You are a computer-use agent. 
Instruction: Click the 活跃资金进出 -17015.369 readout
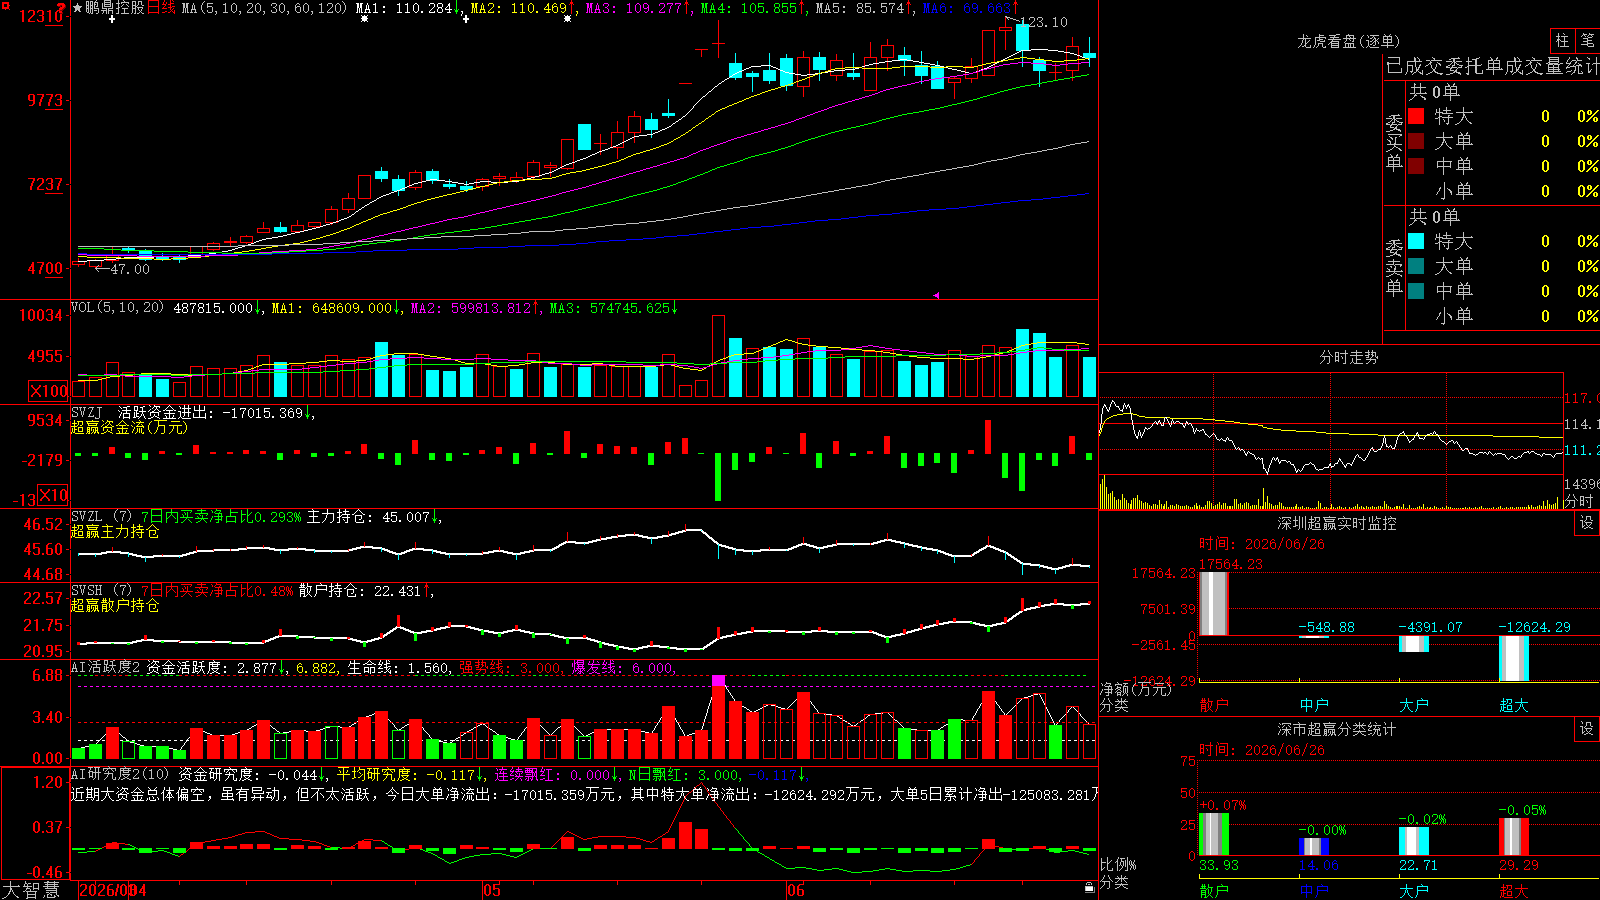pyautogui.click(x=215, y=413)
